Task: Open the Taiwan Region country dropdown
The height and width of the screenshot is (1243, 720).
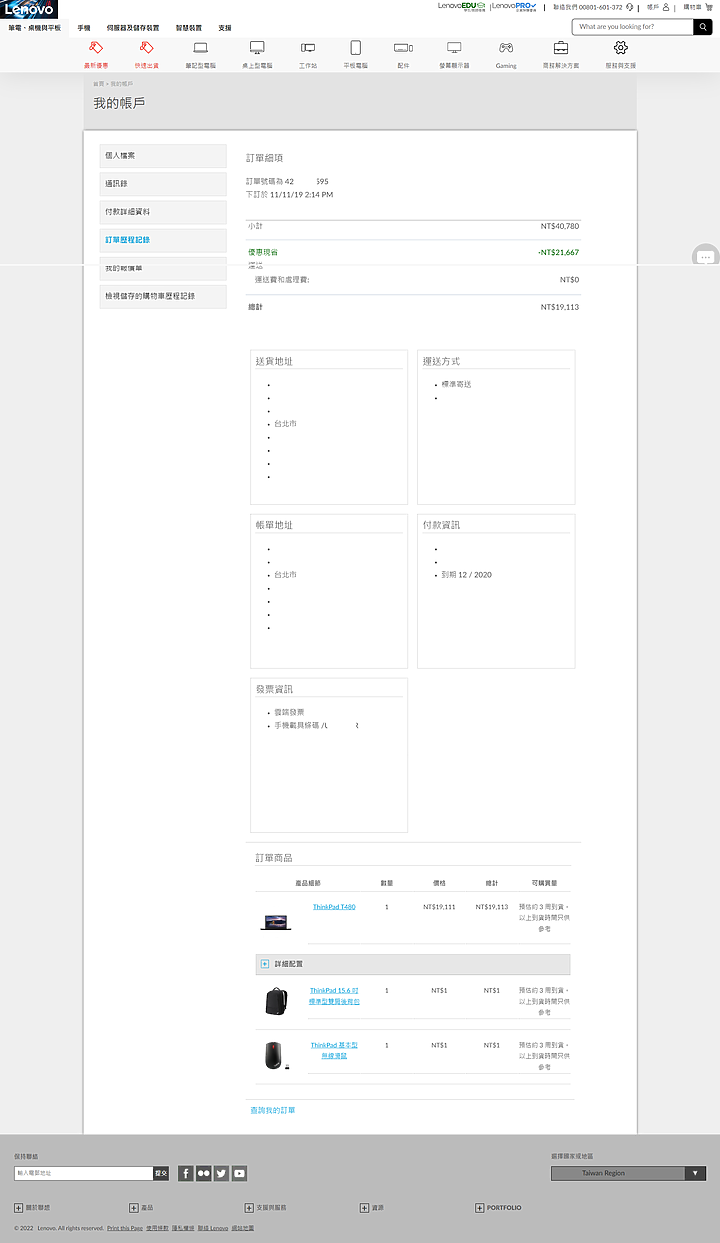Action: click(x=629, y=1173)
